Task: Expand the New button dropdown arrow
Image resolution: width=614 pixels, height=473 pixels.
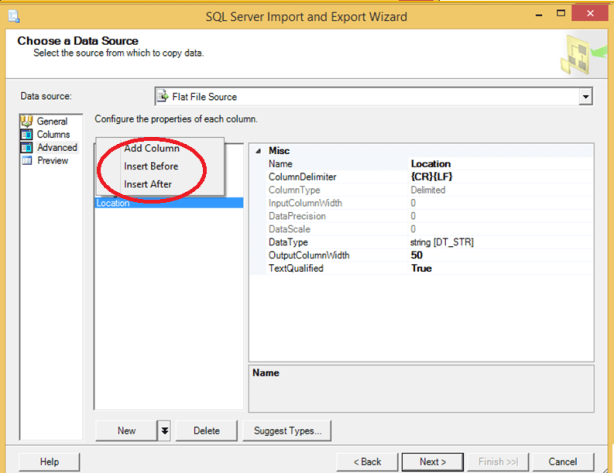Action: (x=164, y=431)
